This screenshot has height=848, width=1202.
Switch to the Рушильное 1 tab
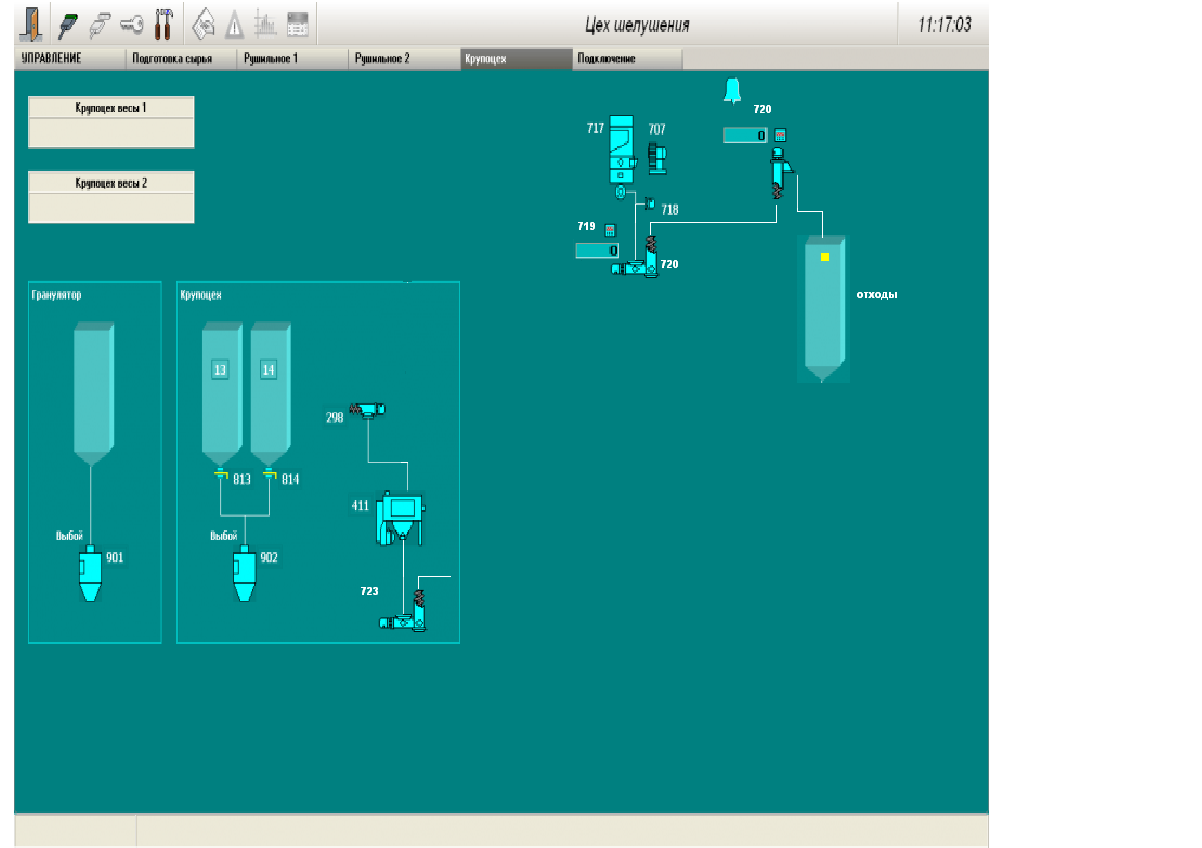[292, 59]
